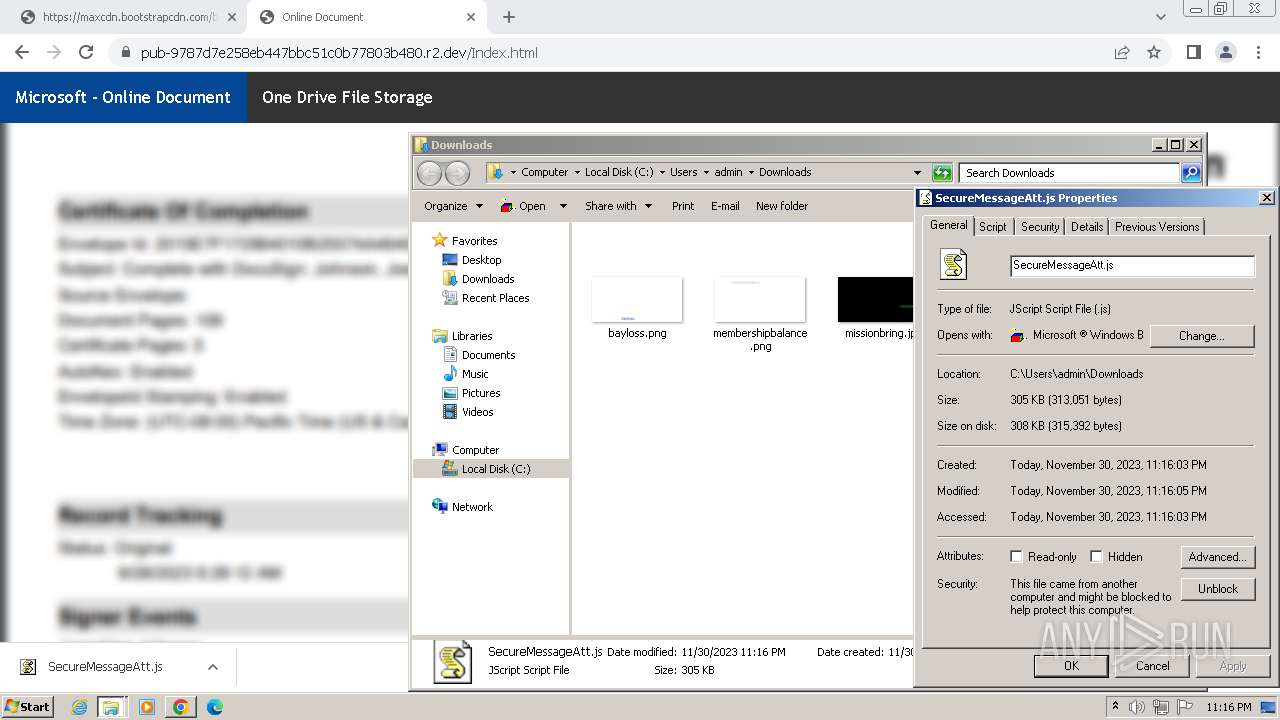The width and height of the screenshot is (1280, 720).
Task: Click Change... opens-with button
Action: pos(1201,336)
